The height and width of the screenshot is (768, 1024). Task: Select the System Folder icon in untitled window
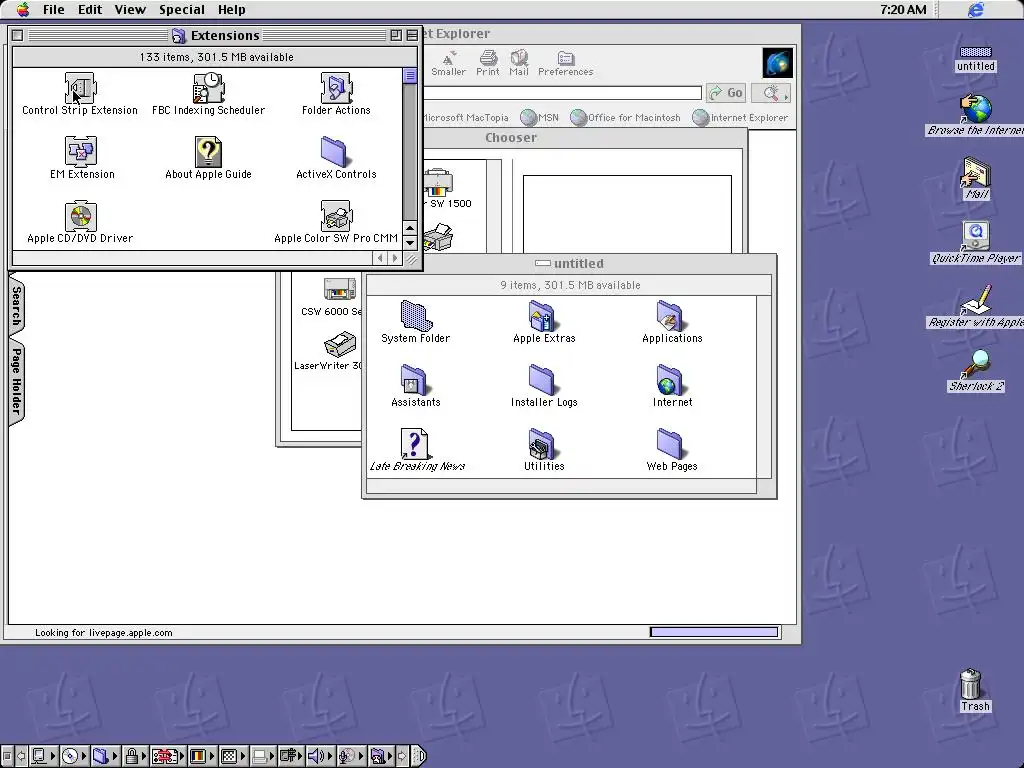click(x=416, y=315)
